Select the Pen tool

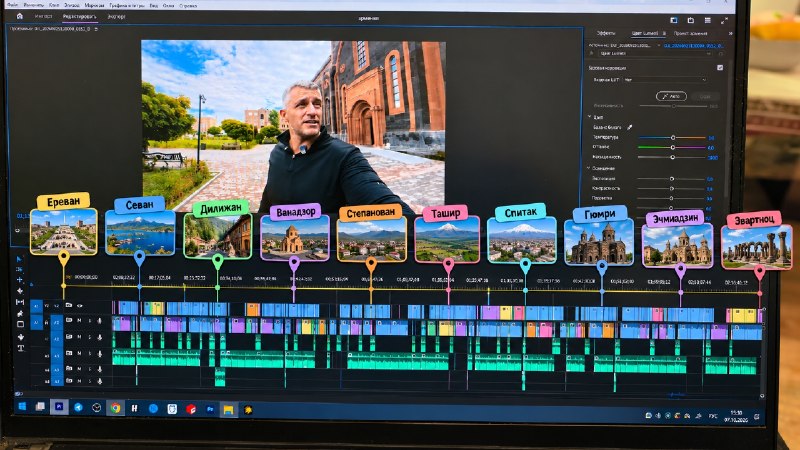point(20,313)
